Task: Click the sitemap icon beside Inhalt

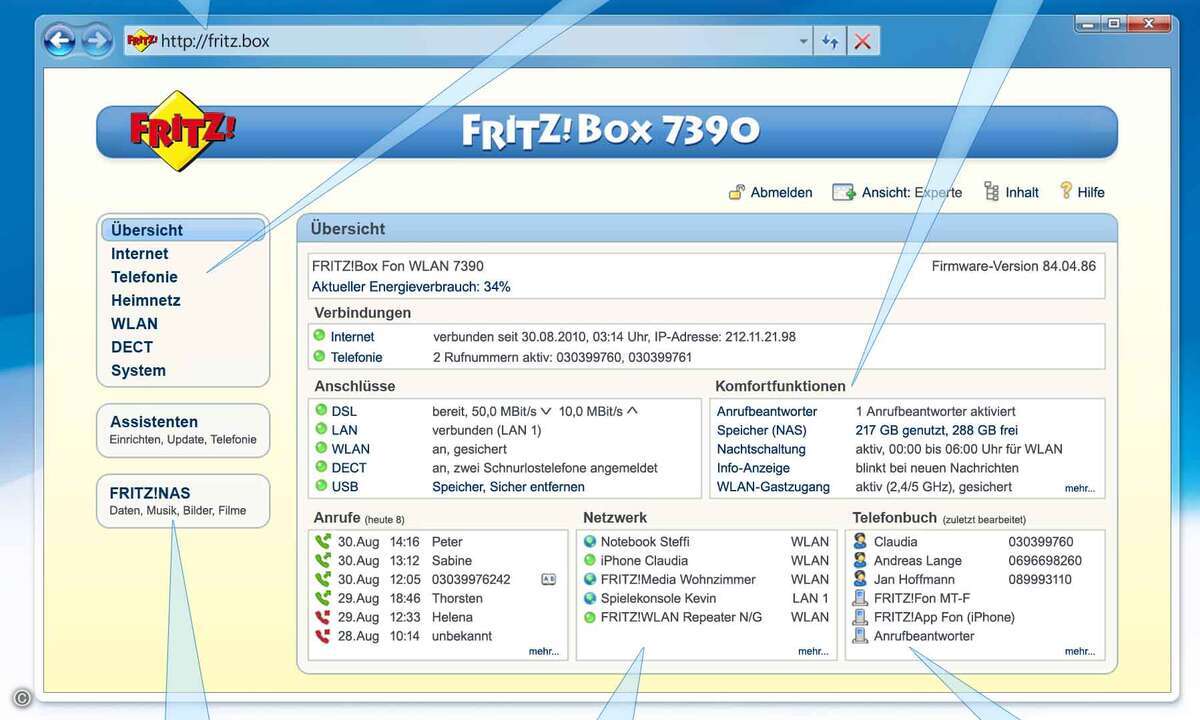Action: (x=991, y=191)
